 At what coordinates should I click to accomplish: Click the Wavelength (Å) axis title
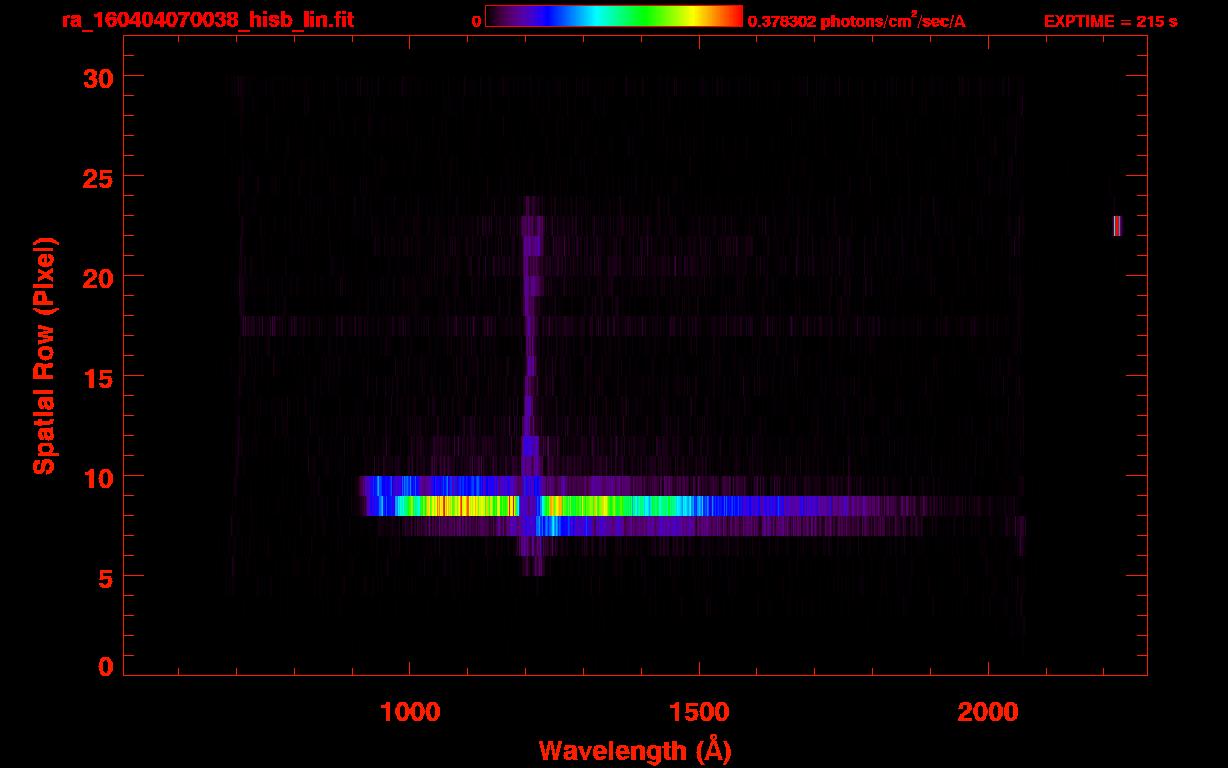[x=635, y=750]
